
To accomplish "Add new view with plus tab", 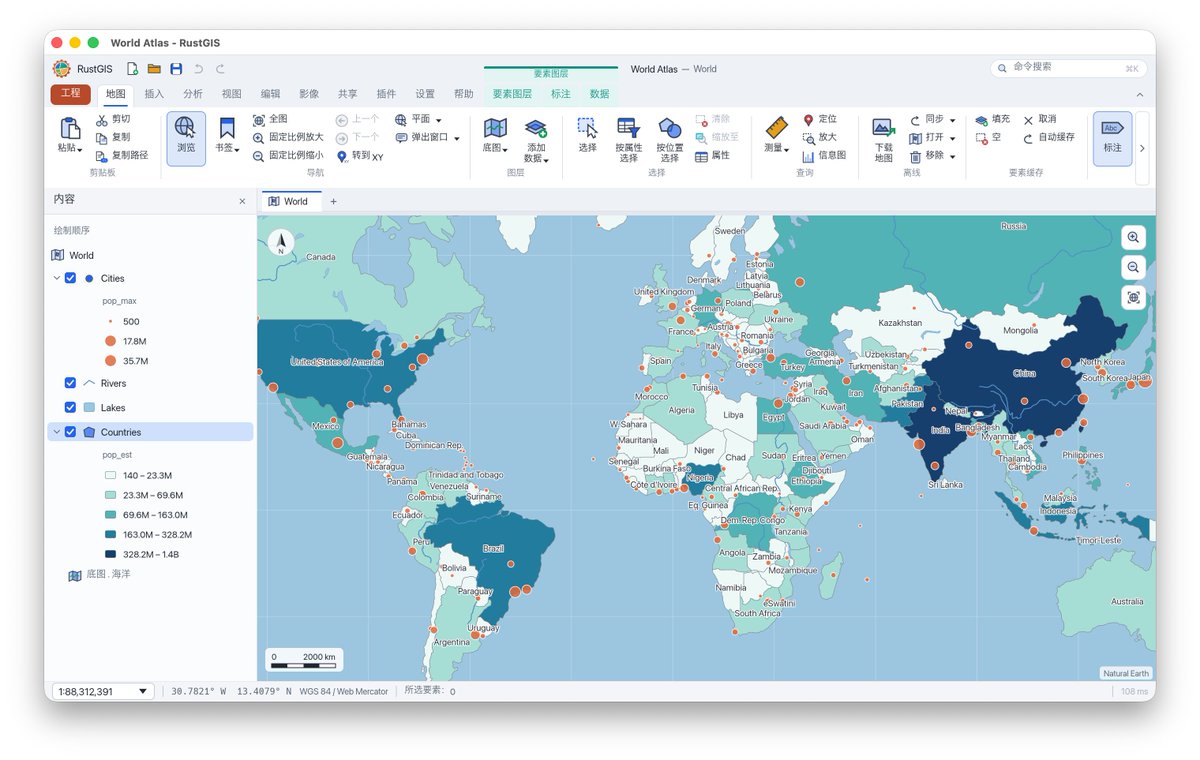I will 334,201.
